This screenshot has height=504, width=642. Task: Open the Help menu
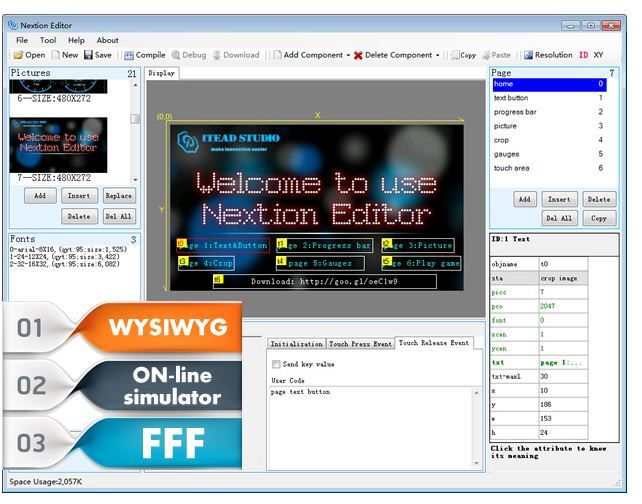(76, 40)
